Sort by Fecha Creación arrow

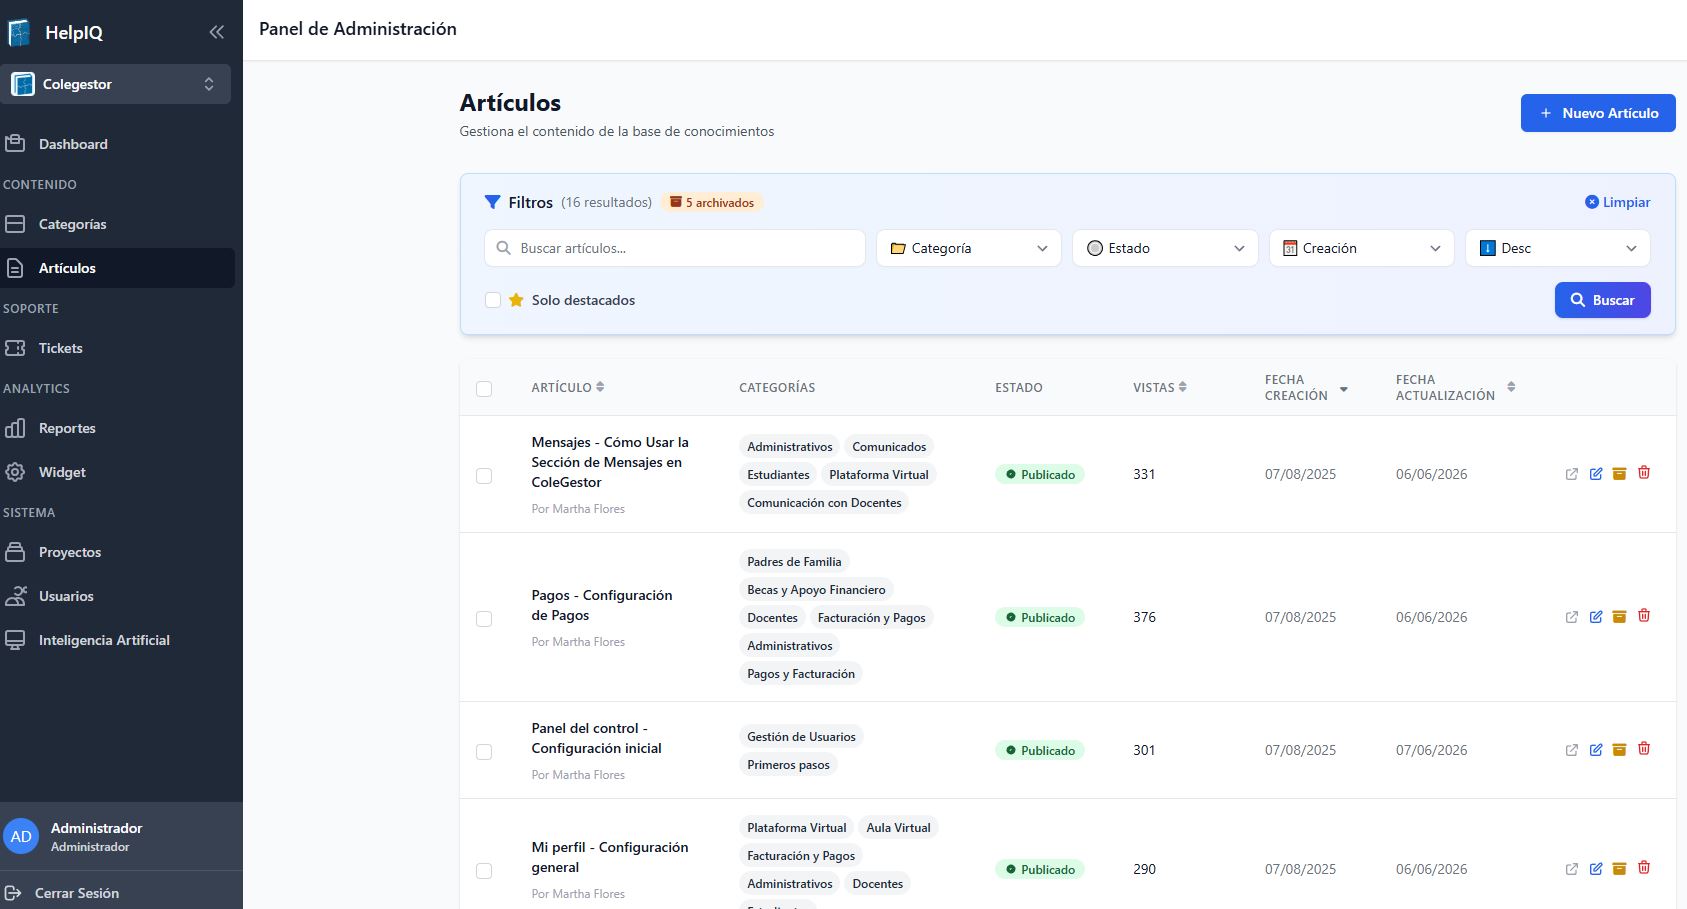(x=1344, y=389)
